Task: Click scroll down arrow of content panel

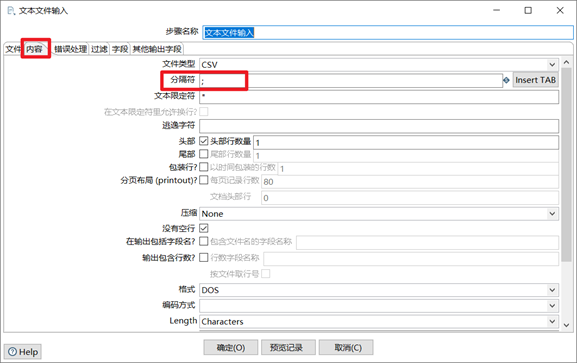Action: (x=566, y=325)
